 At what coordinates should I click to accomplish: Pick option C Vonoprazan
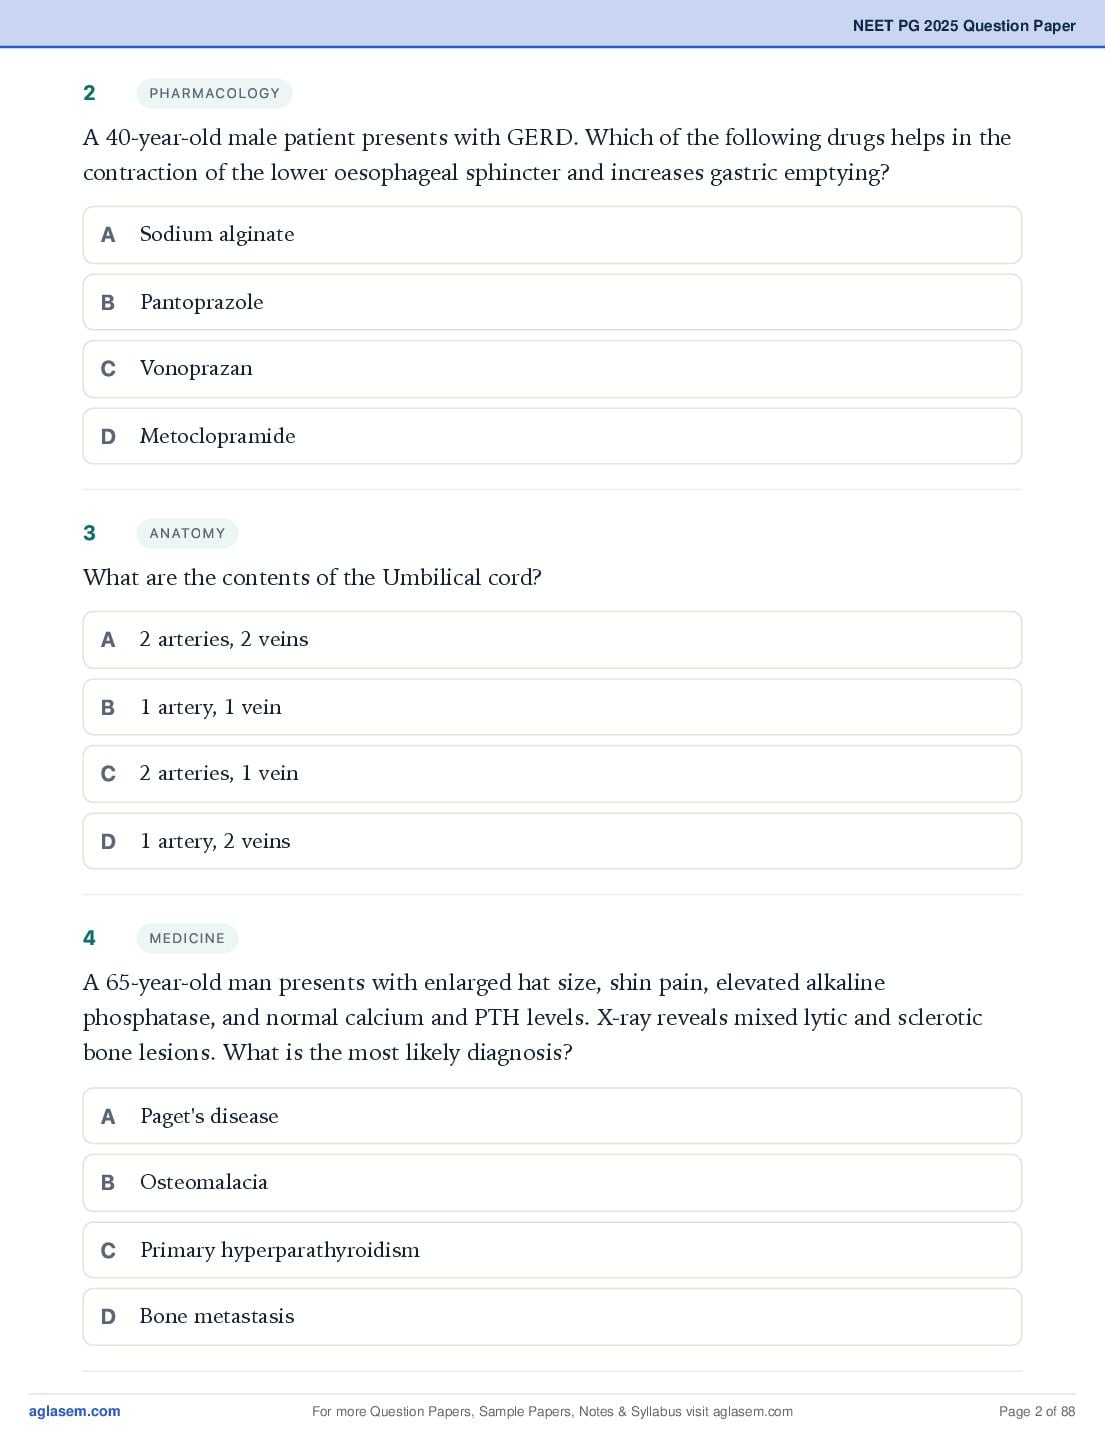(x=552, y=369)
